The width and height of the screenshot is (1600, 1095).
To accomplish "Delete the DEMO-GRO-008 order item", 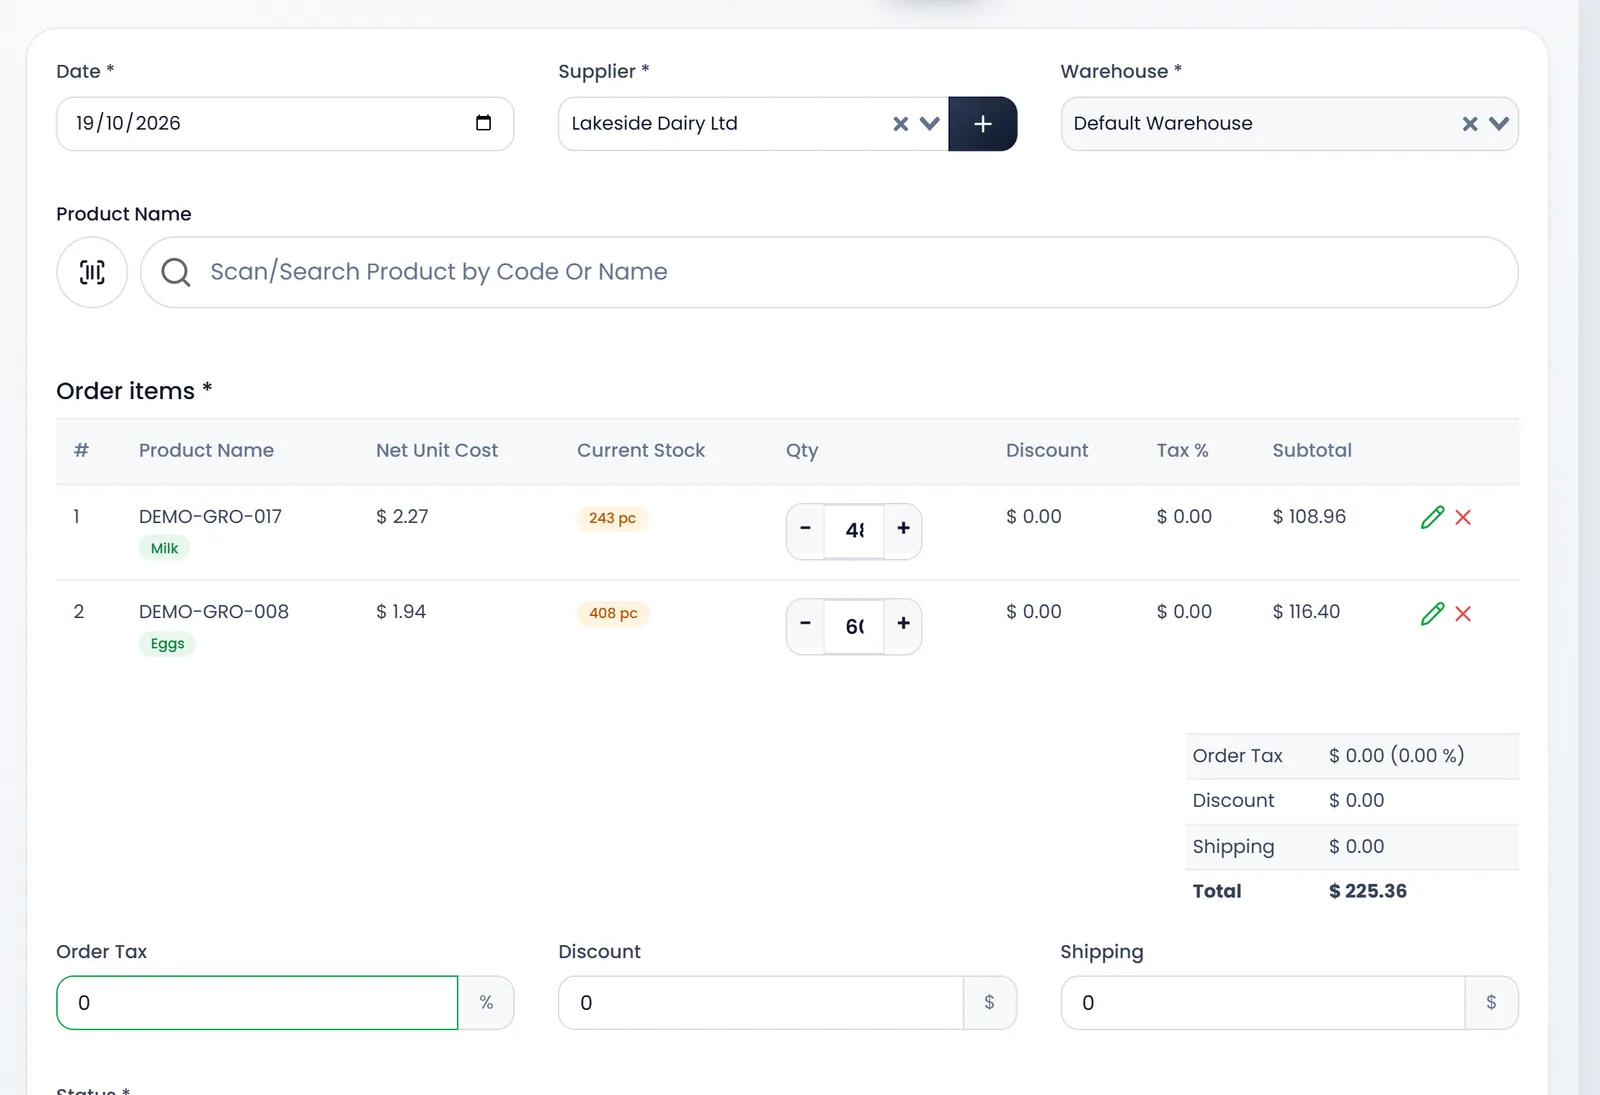I will (x=1463, y=613).
